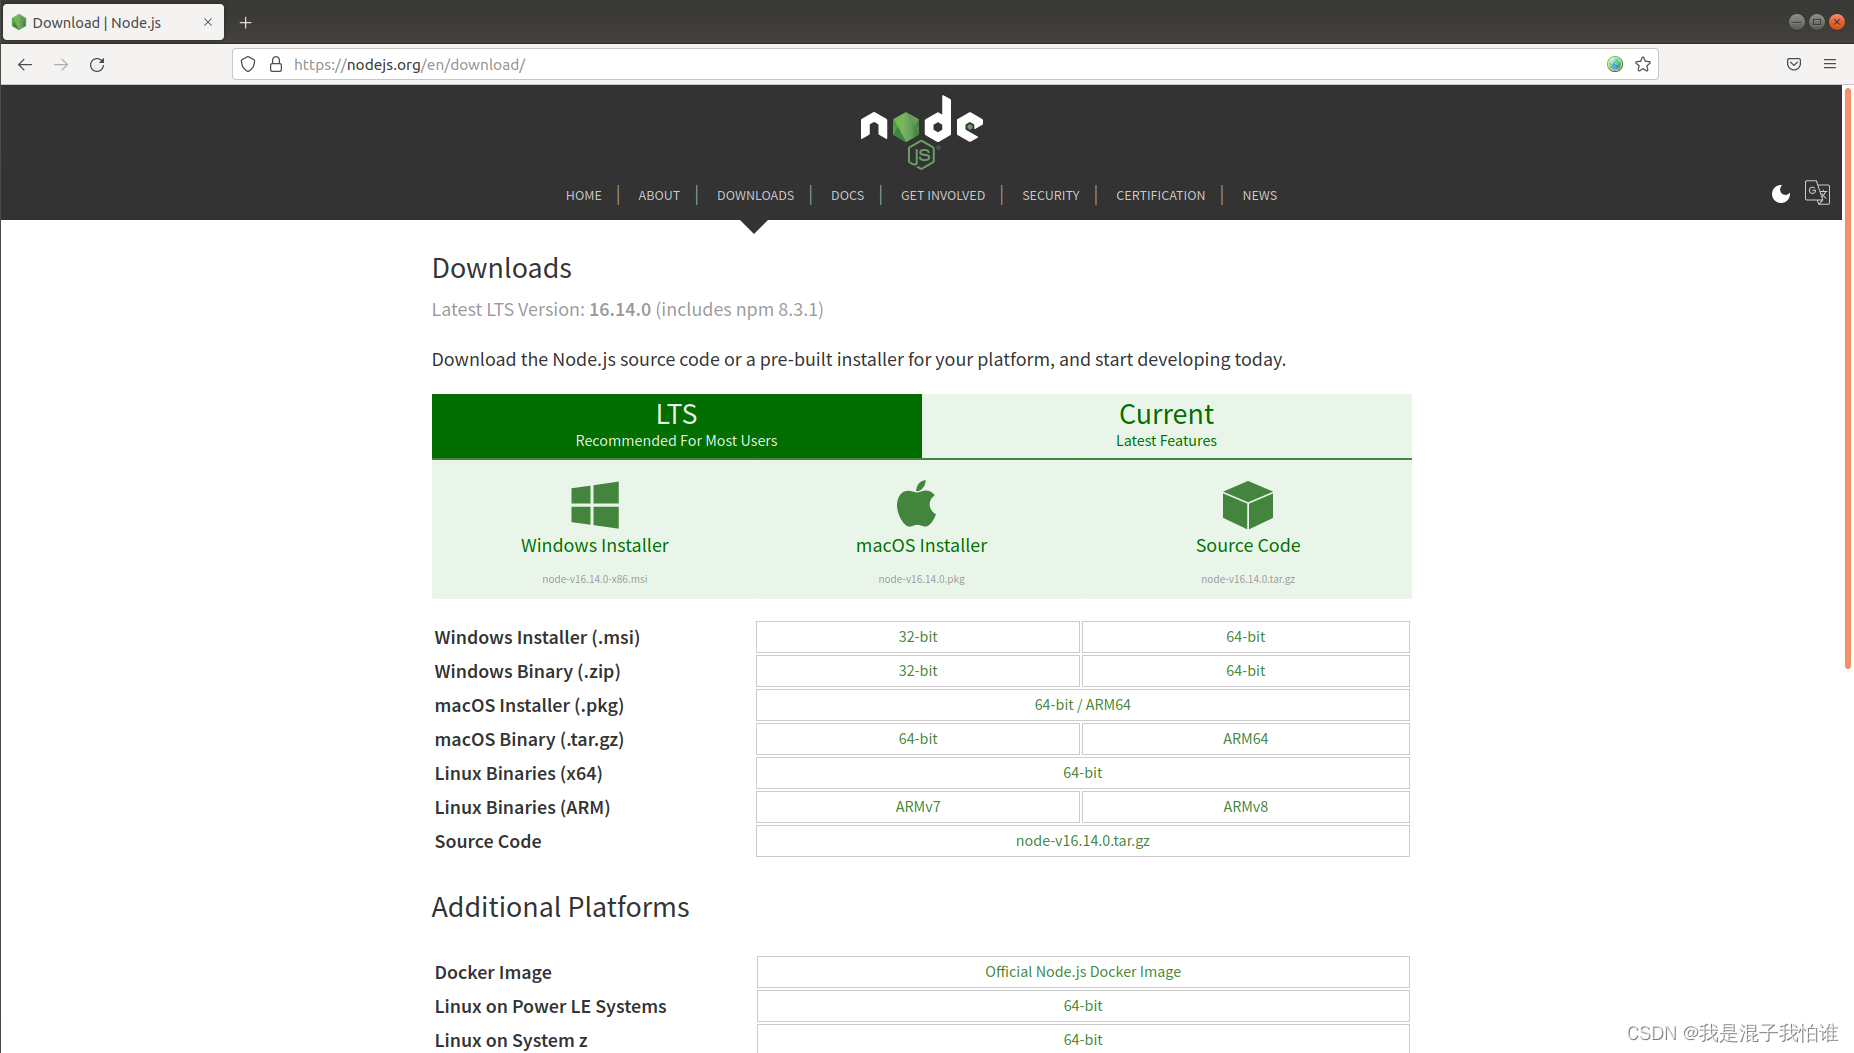This screenshot has height=1053, width=1854.
Task: Download Linux on Power LE Systems 64-bit
Action: (x=1083, y=1006)
